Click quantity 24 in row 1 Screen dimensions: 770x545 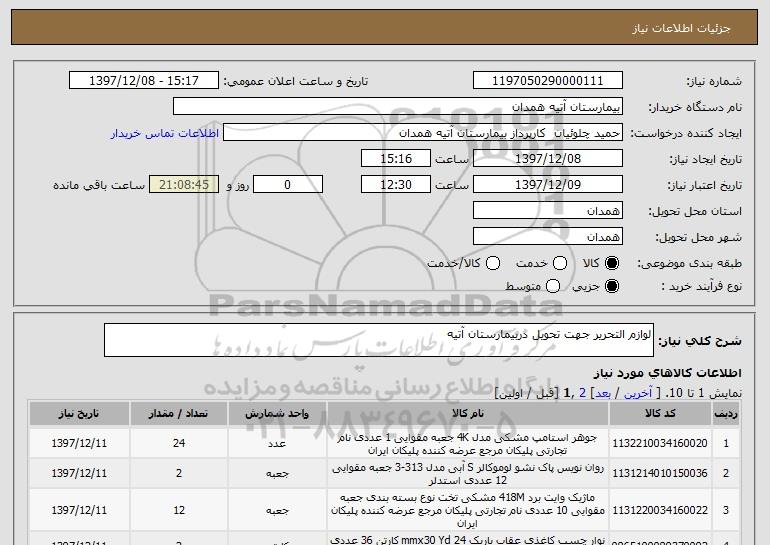click(179, 443)
